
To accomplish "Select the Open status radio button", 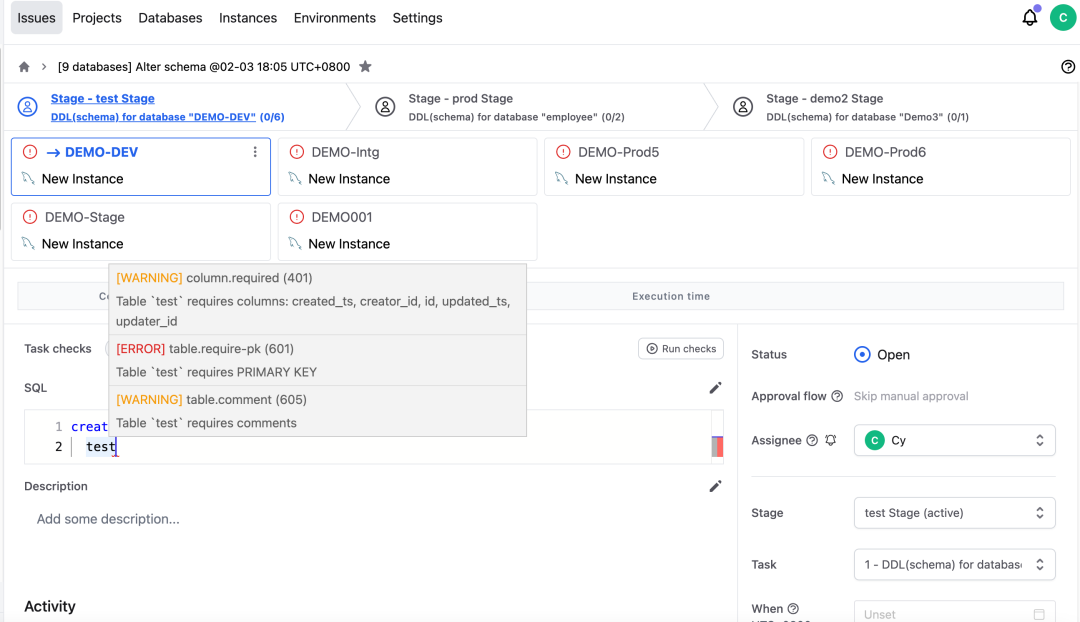I will (862, 355).
